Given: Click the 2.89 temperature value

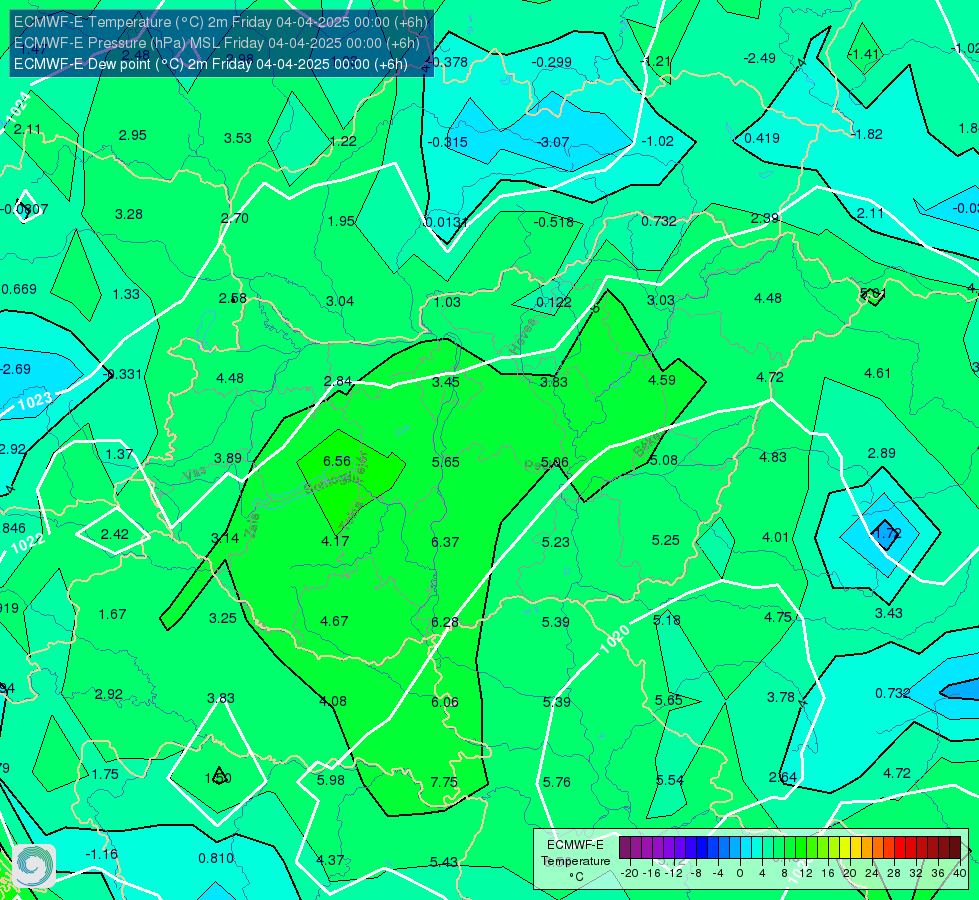Looking at the screenshot, I should coord(882,453).
